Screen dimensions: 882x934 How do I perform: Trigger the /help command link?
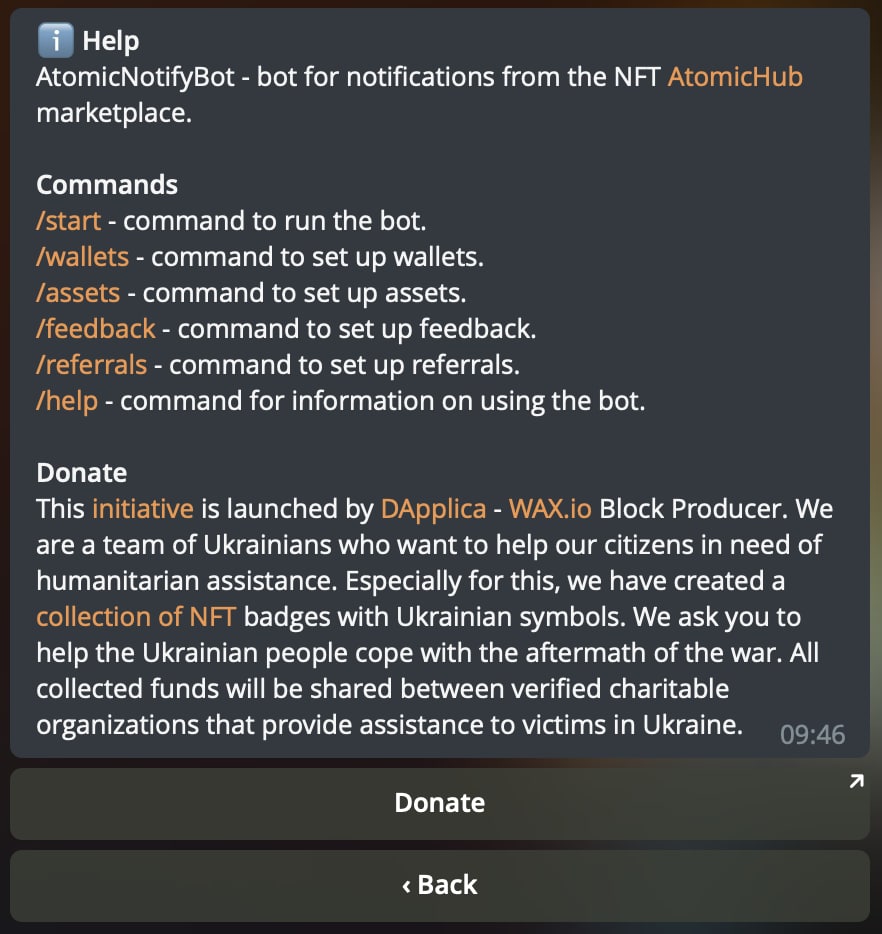point(67,401)
